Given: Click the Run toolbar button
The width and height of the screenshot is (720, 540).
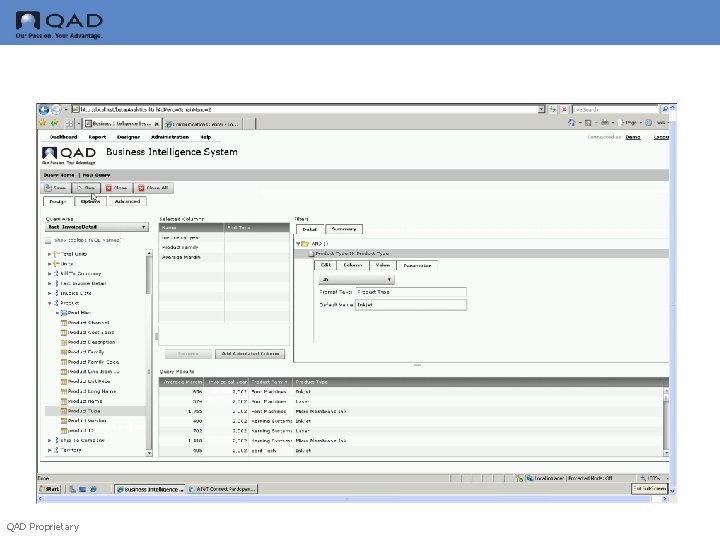Looking at the screenshot, I should [x=86, y=188].
